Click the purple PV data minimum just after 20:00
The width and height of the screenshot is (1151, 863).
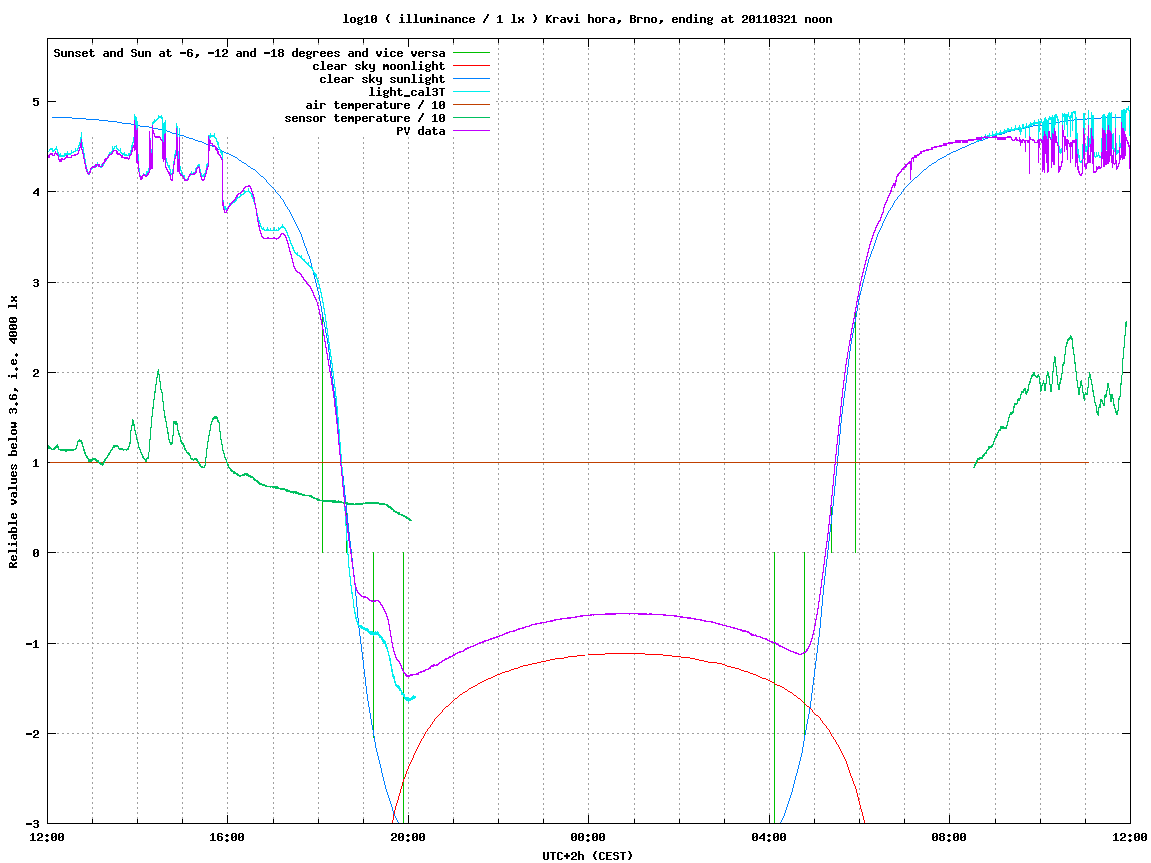pyautogui.click(x=407, y=675)
